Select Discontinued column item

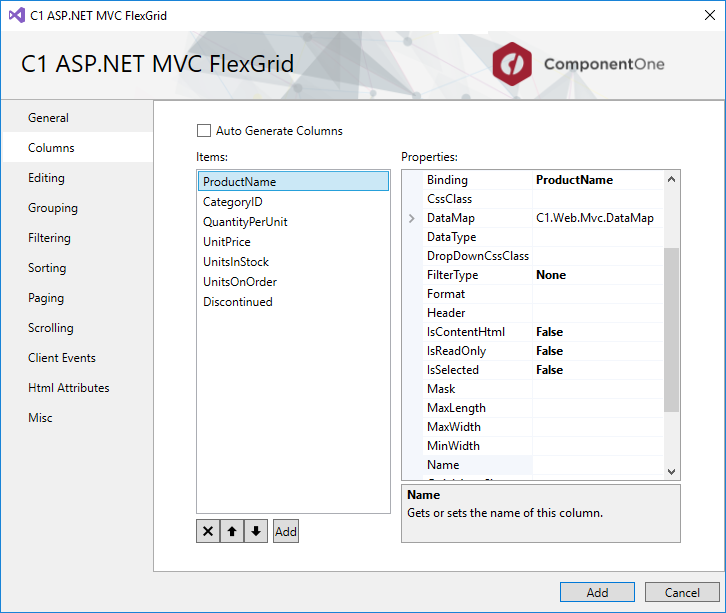click(238, 302)
